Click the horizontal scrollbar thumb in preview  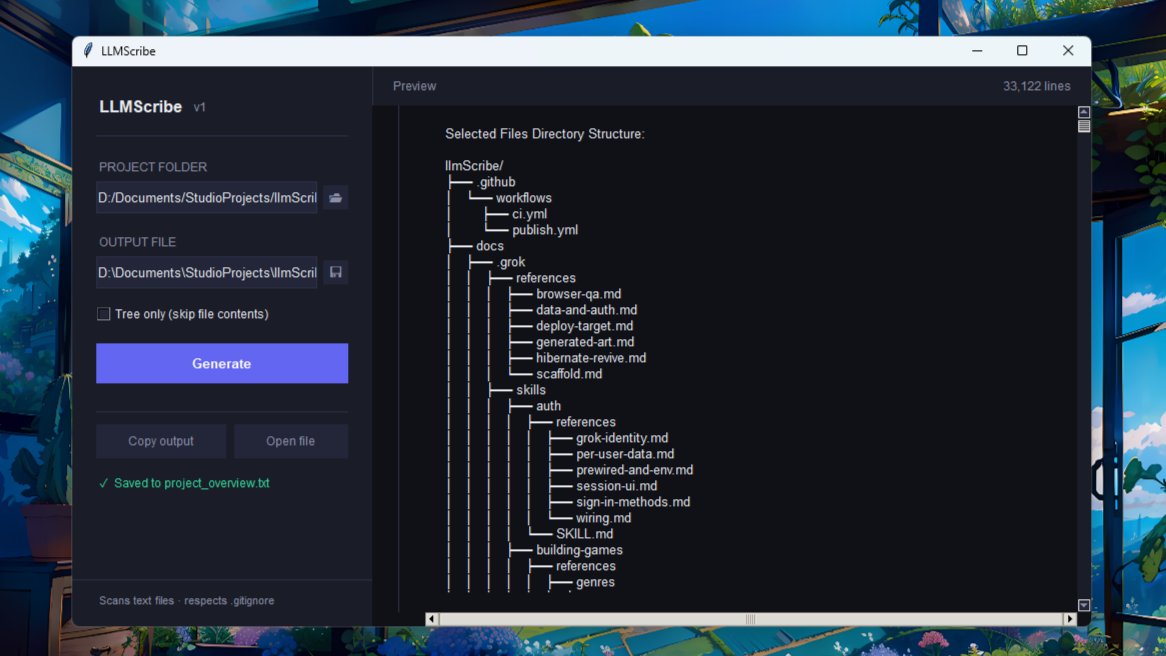[x=750, y=619]
